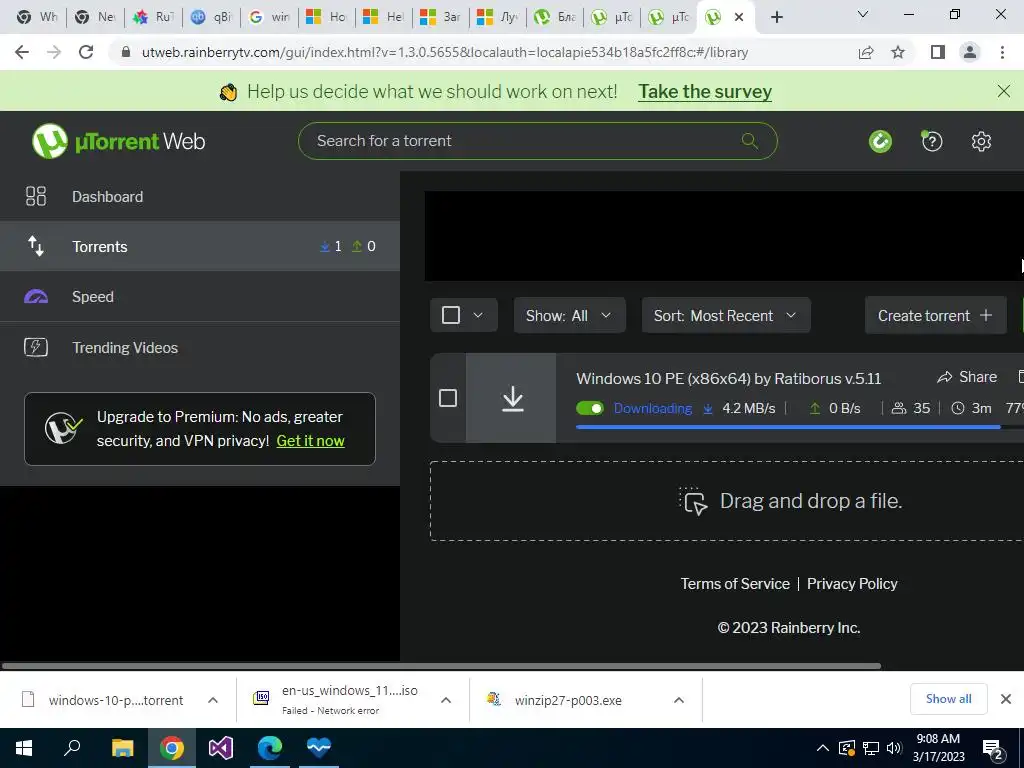Click the share page icon in address bar

(x=866, y=52)
